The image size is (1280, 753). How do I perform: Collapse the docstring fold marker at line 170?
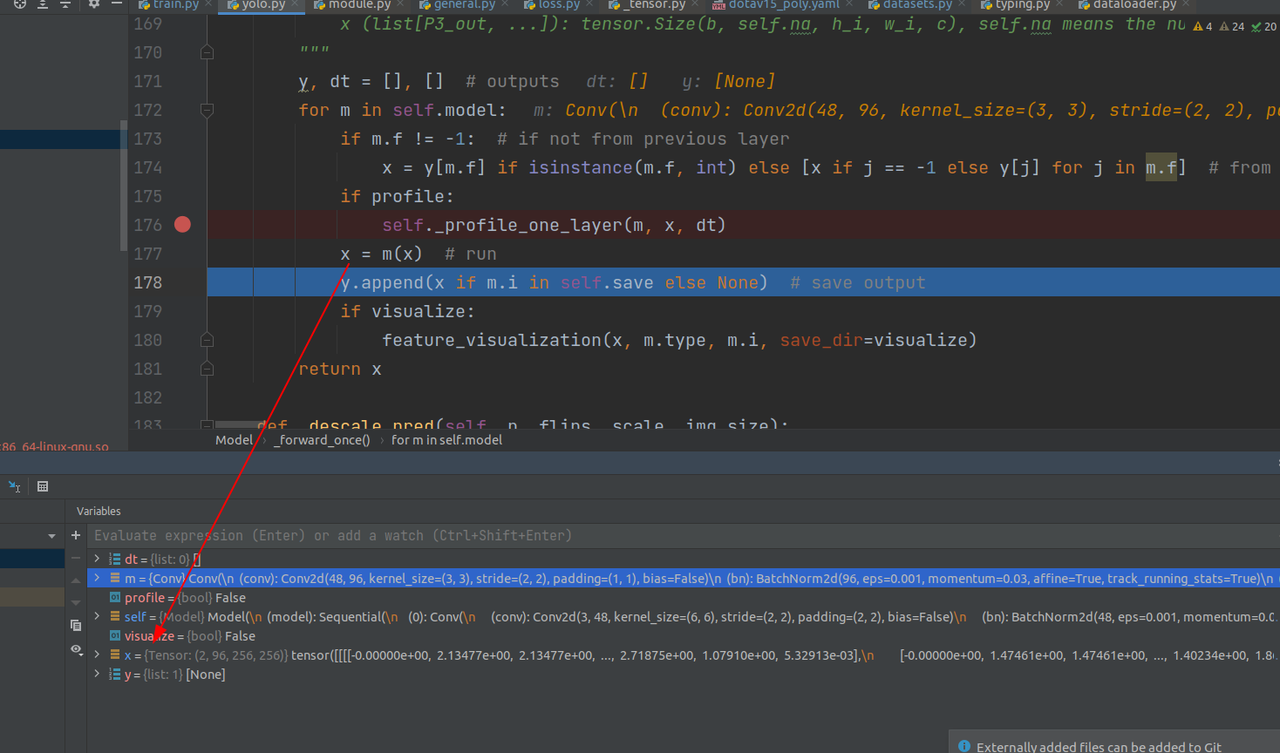tap(207, 52)
